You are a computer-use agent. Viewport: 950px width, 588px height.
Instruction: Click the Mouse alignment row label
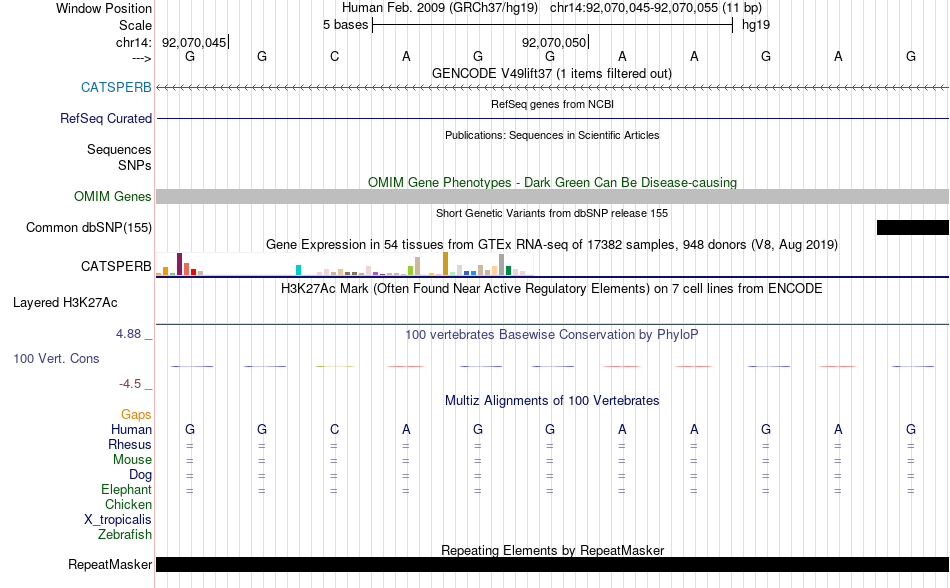pyautogui.click(x=132, y=460)
